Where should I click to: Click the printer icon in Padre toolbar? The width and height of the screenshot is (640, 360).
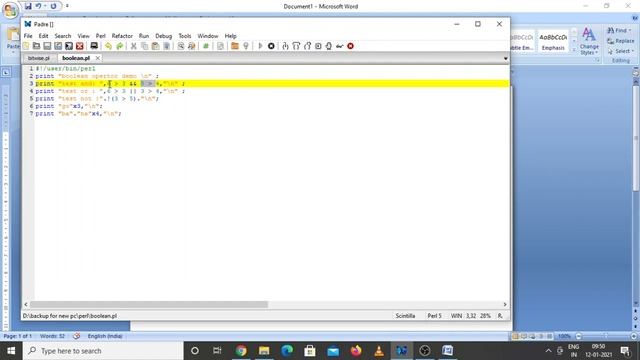pos(94,46)
